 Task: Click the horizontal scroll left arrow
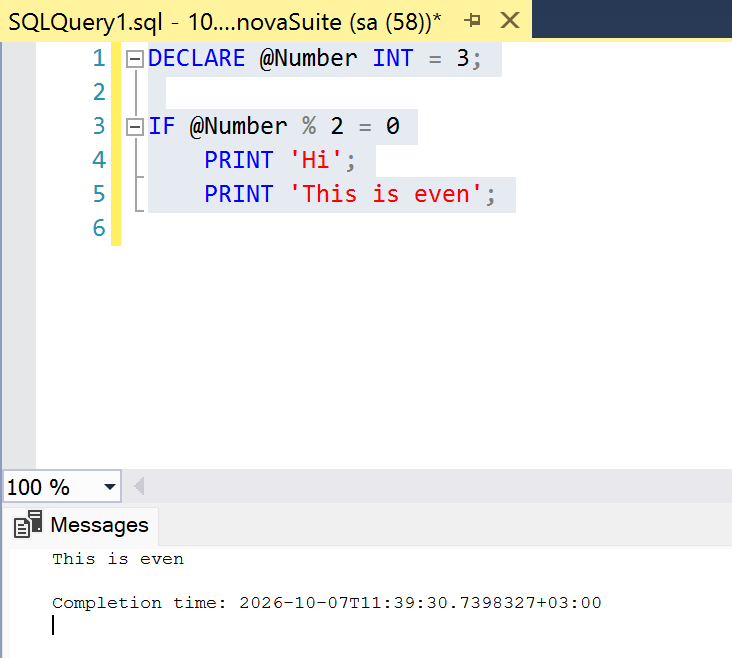pyautogui.click(x=139, y=486)
